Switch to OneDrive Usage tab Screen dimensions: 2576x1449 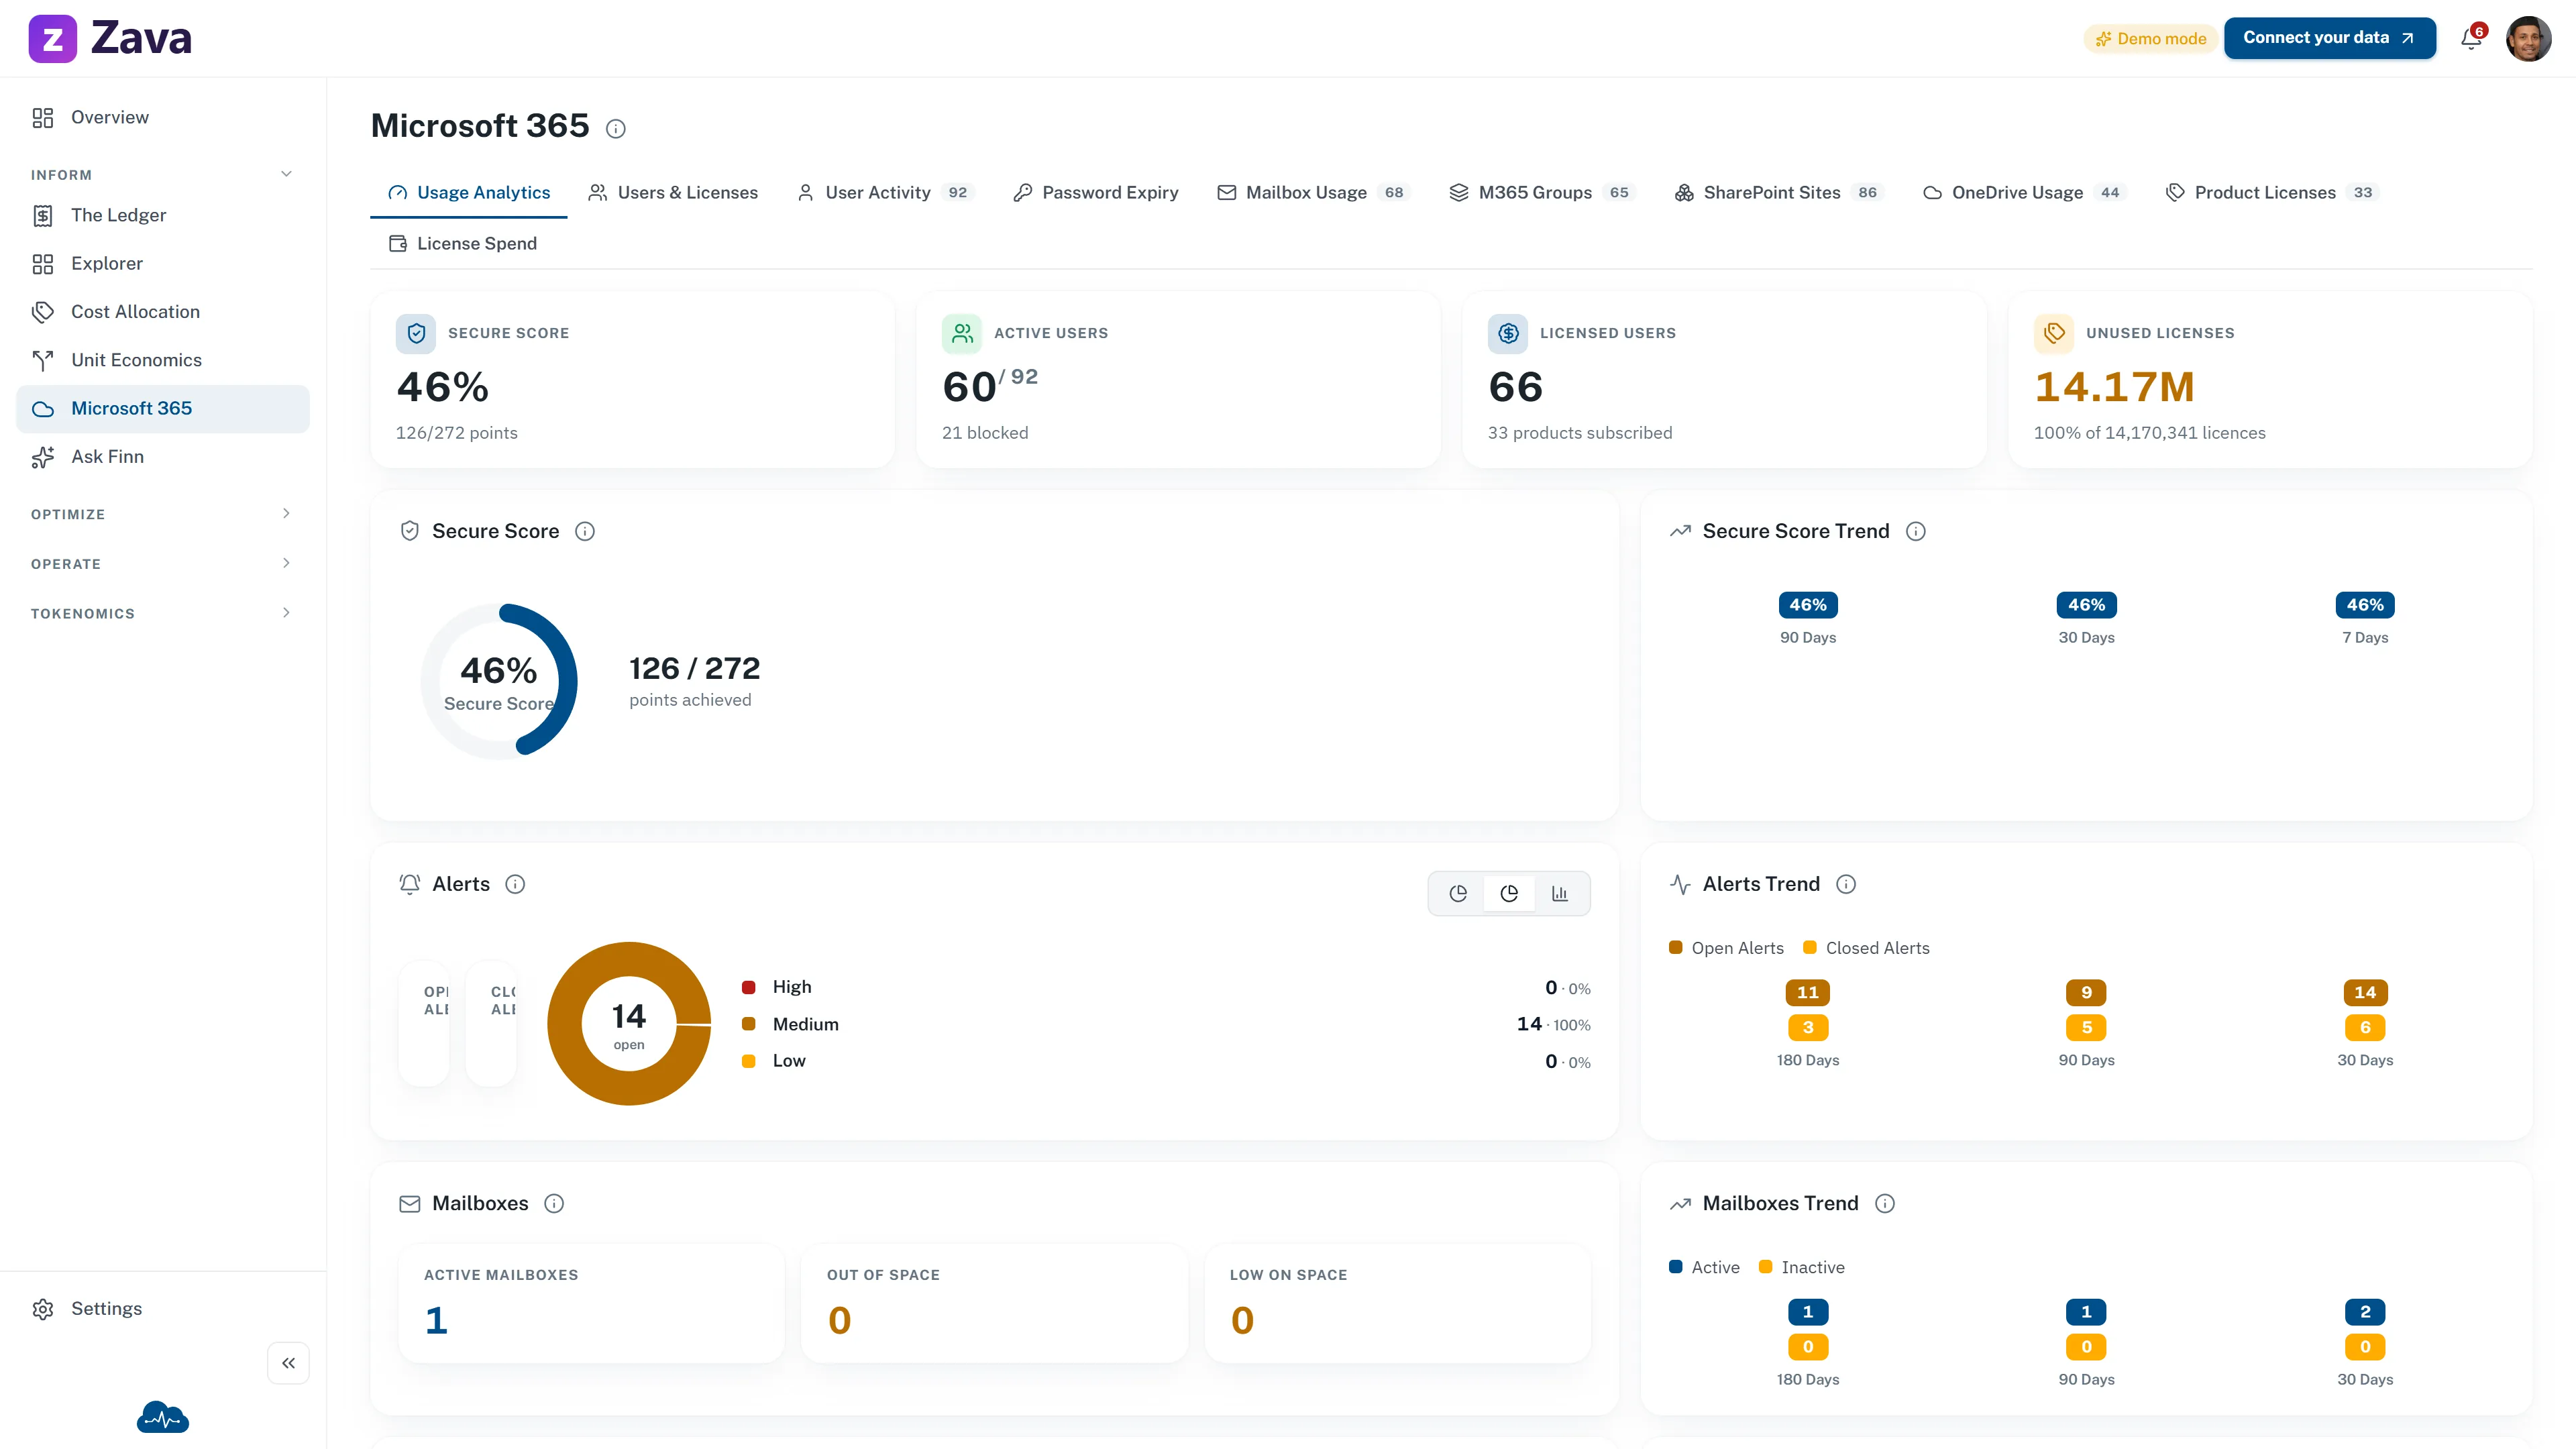(2025, 193)
